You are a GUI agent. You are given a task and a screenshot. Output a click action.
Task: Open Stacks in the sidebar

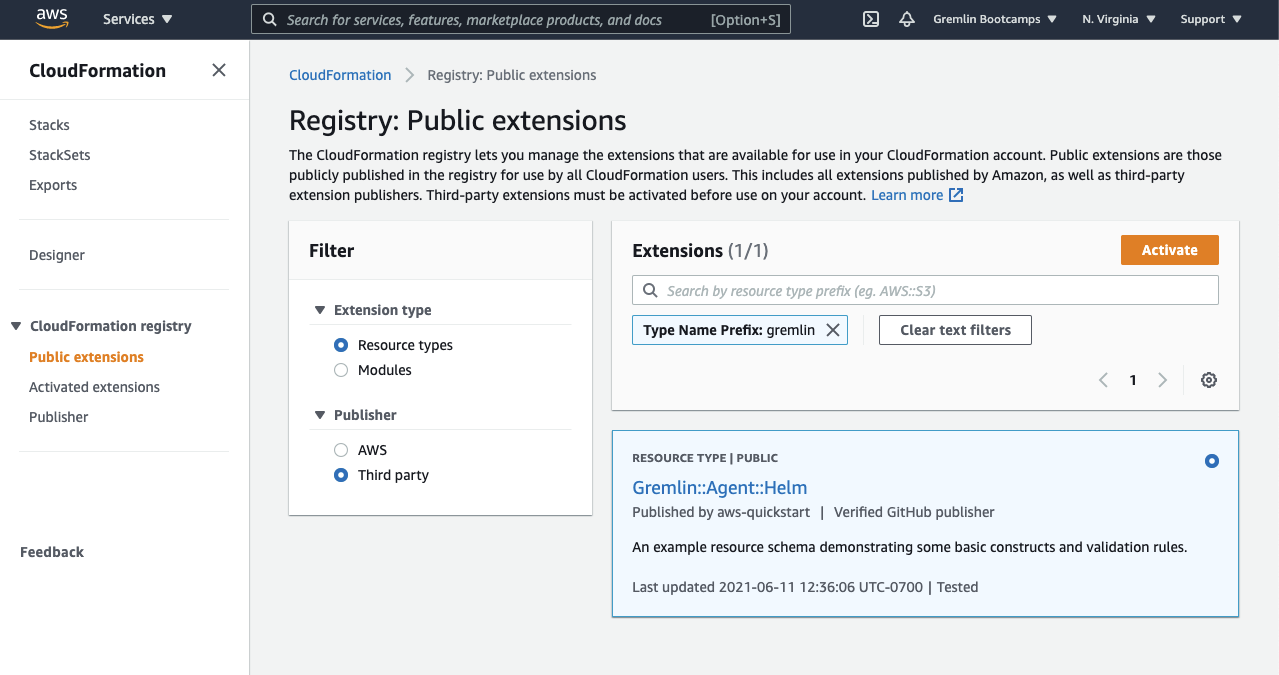tap(49, 125)
